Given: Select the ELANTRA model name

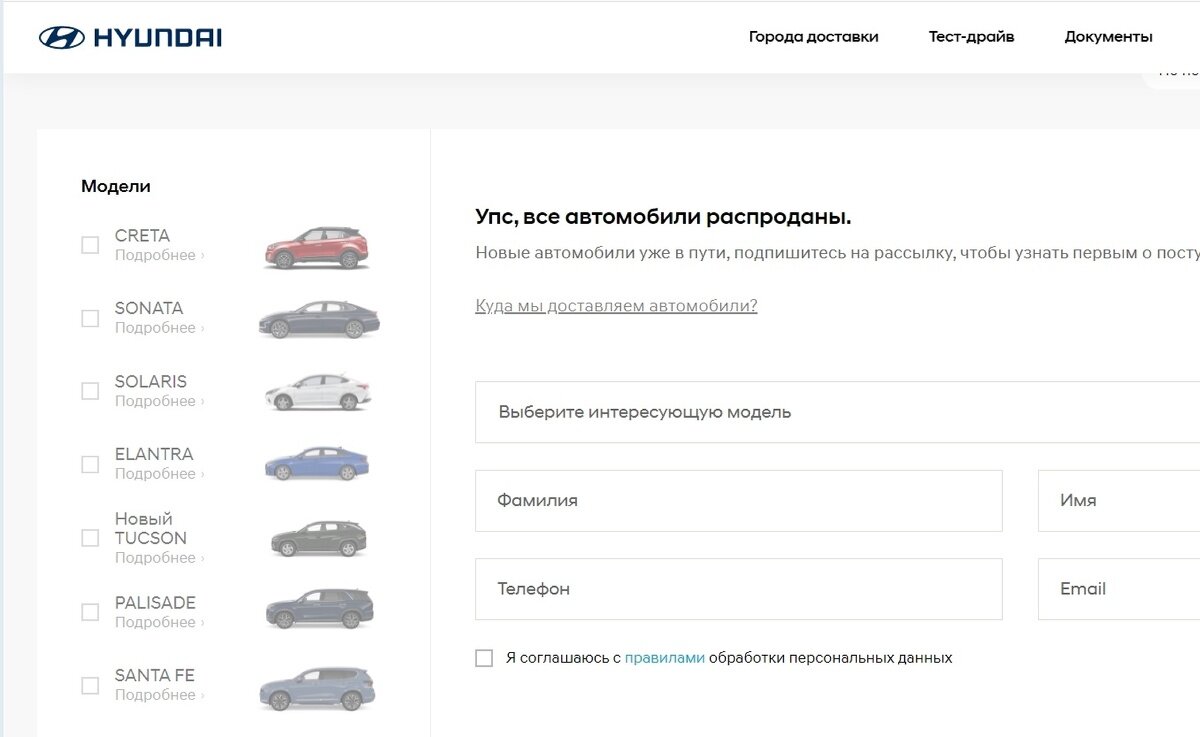Looking at the screenshot, I should click(154, 454).
